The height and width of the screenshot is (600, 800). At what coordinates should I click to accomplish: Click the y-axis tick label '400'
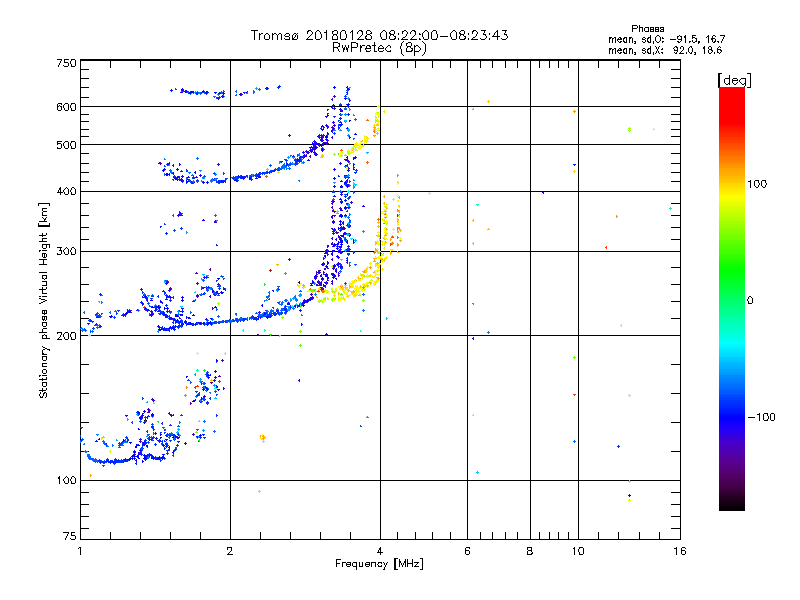tap(66, 192)
